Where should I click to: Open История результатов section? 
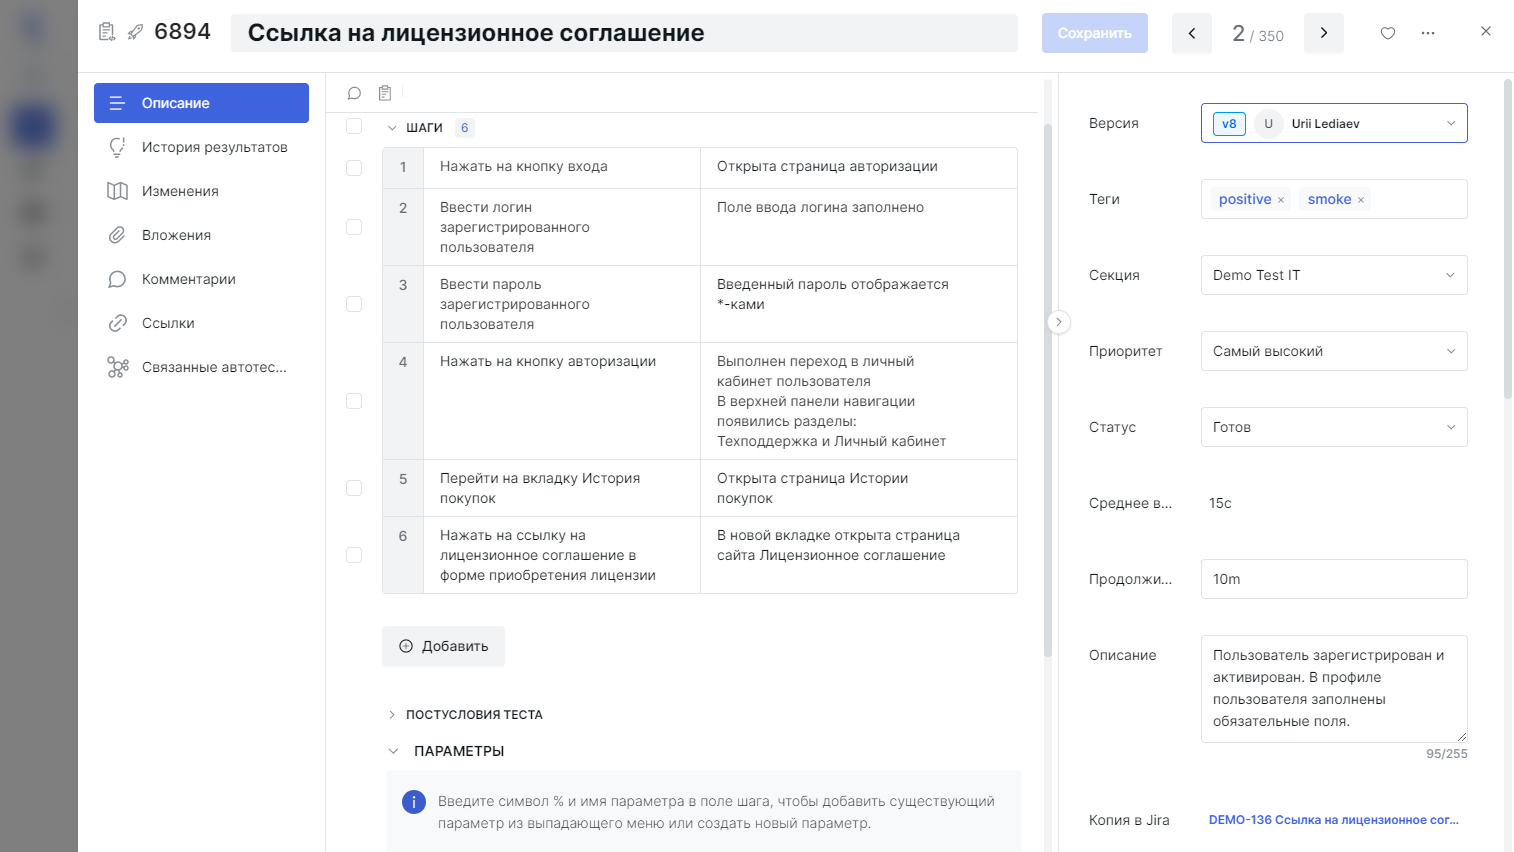201,147
